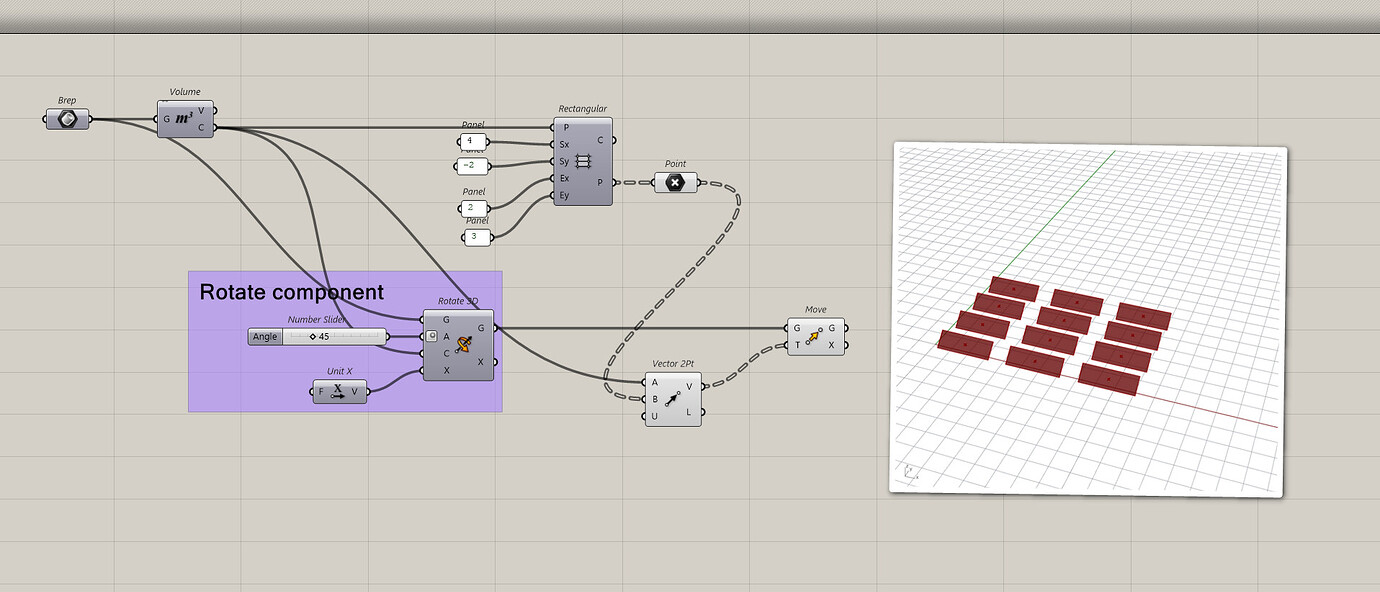Image resolution: width=1380 pixels, height=592 pixels.
Task: Click the Sx input of Rectangular
Action: [564, 144]
